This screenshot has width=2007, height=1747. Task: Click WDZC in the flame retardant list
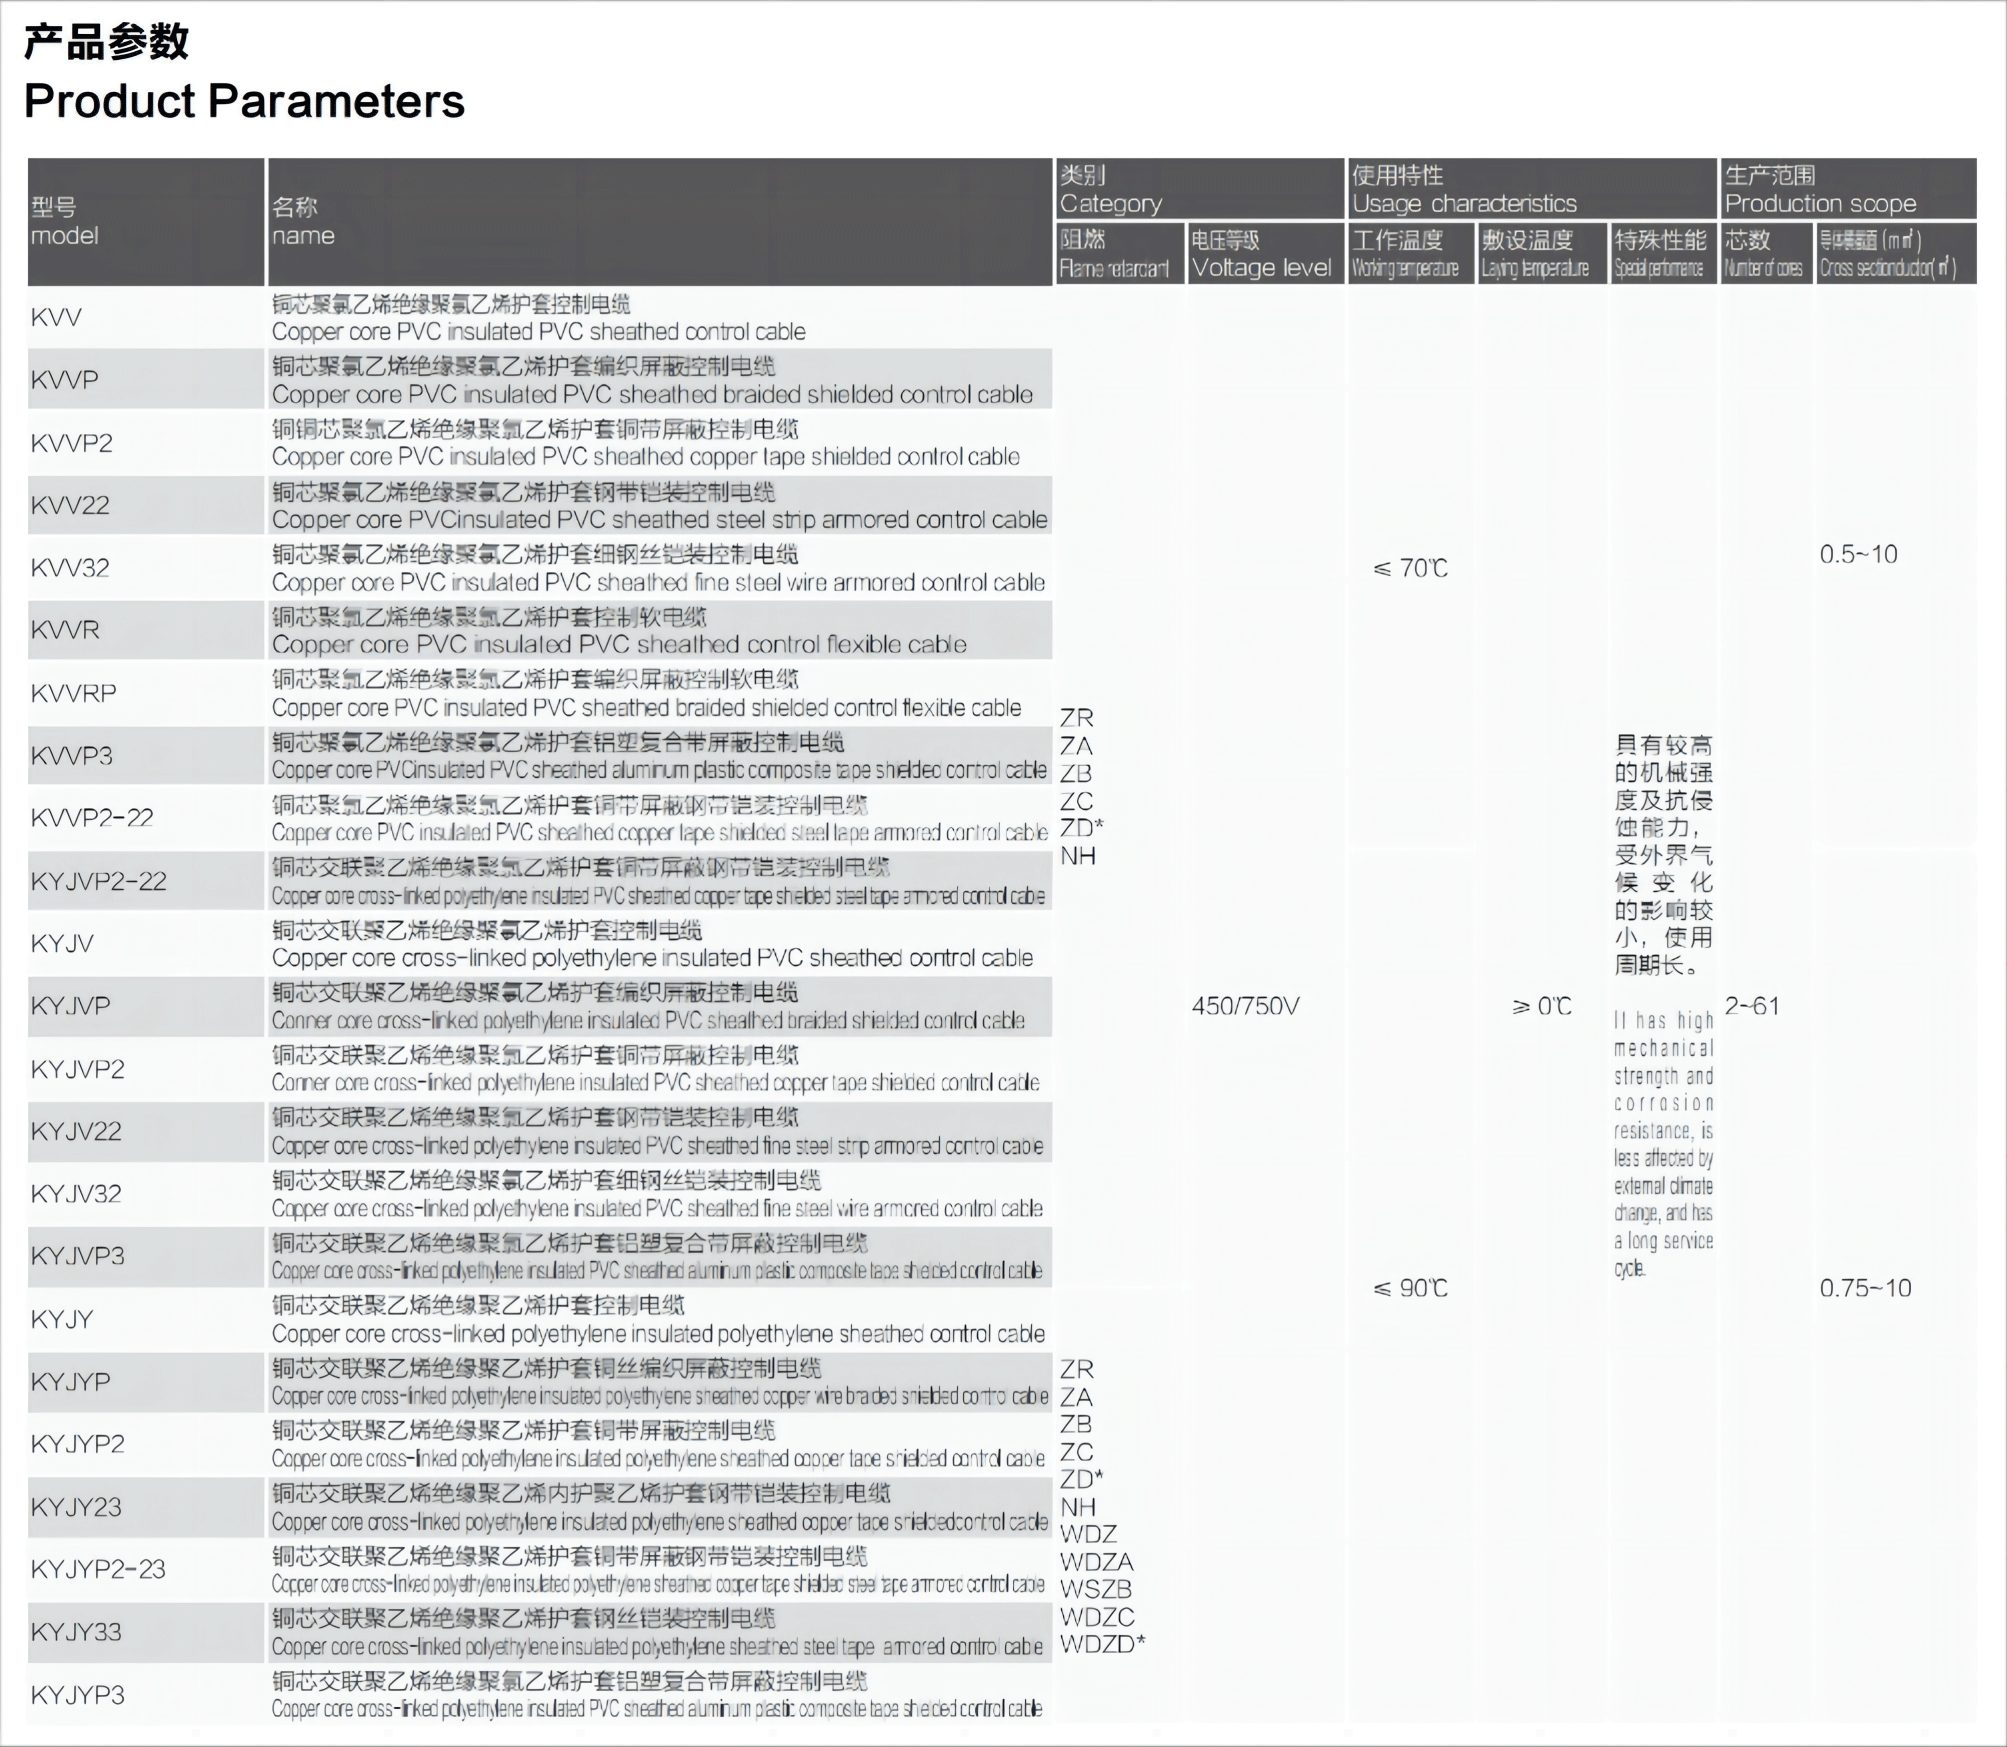(1097, 1617)
